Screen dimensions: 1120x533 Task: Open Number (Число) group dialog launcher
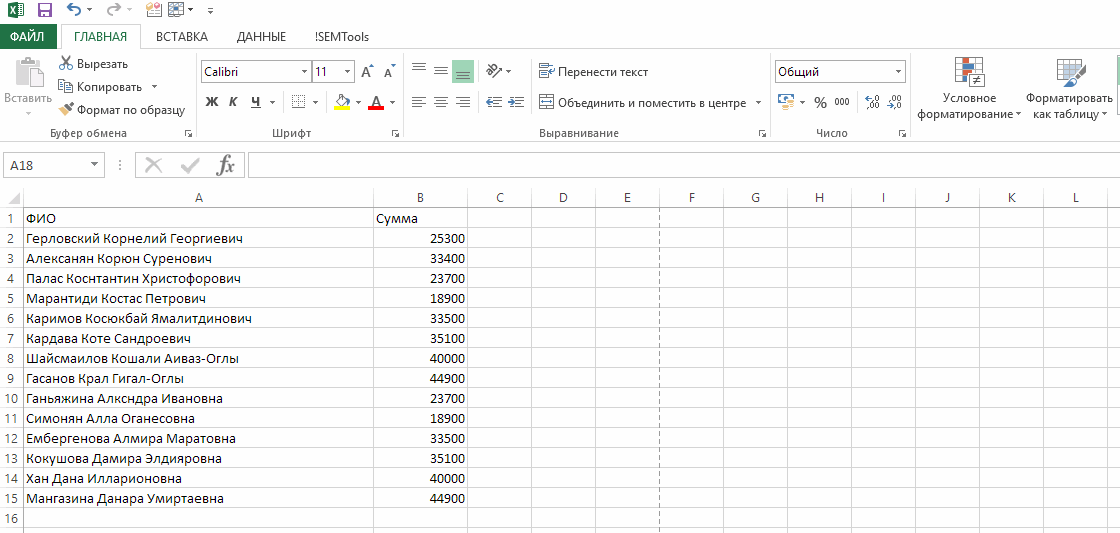tap(902, 133)
